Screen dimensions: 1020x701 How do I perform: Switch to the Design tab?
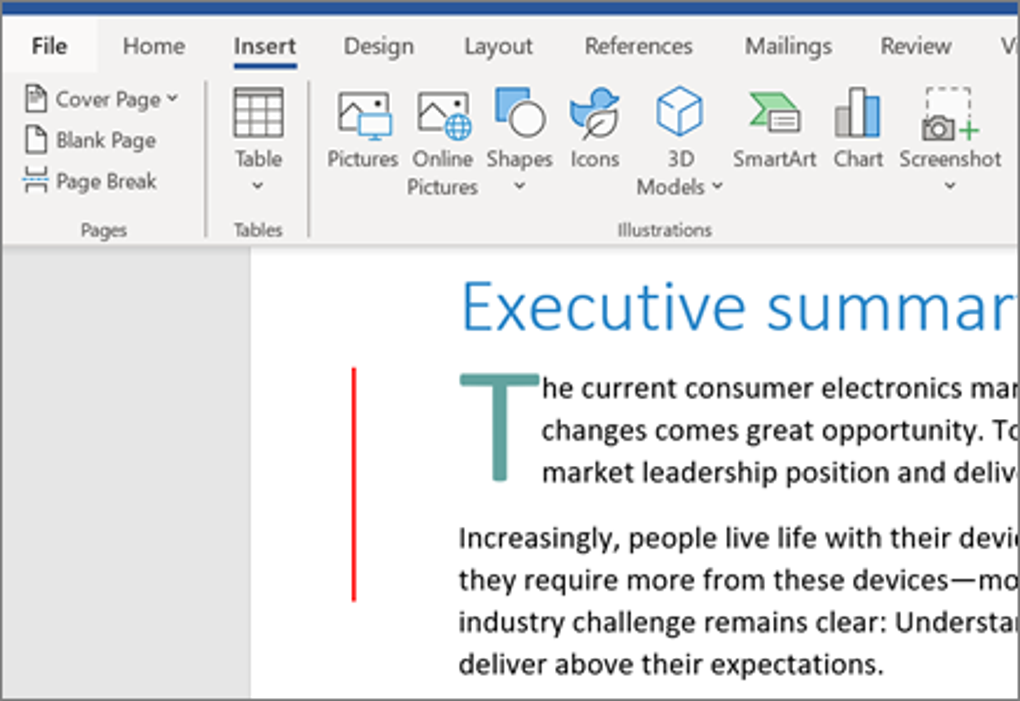pyautogui.click(x=378, y=46)
